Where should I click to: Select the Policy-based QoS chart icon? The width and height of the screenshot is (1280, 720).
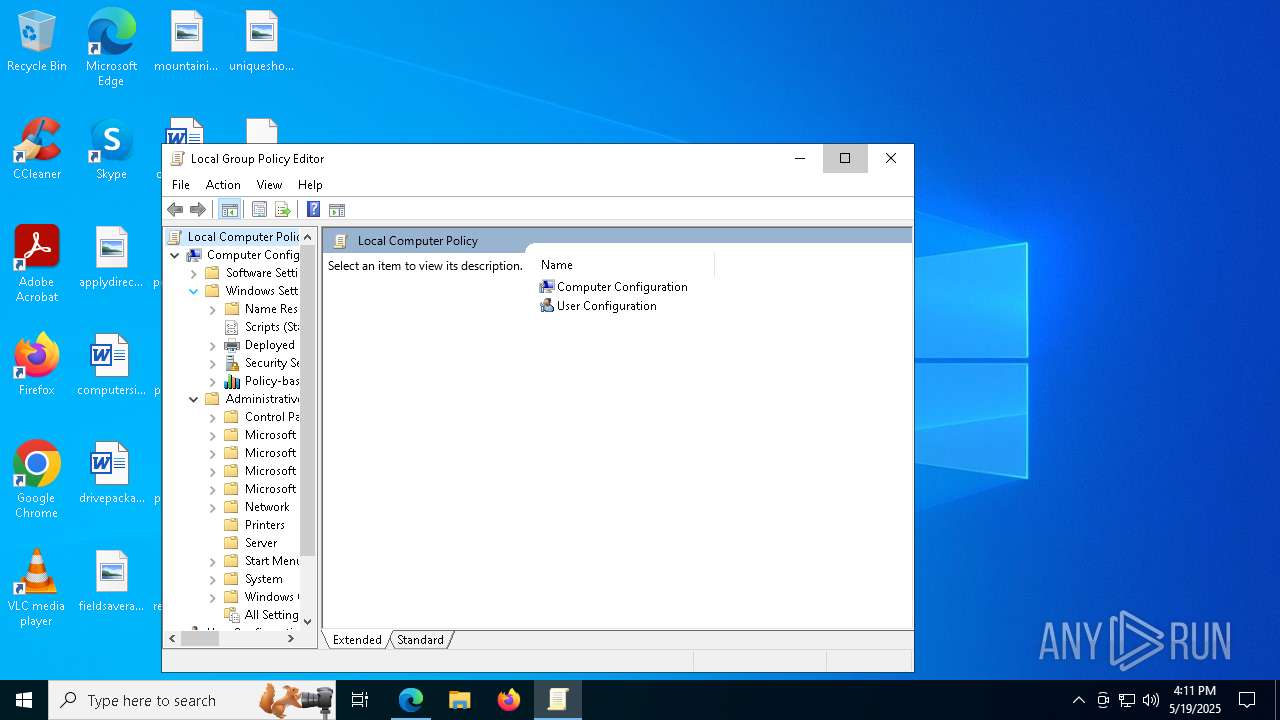(232, 381)
